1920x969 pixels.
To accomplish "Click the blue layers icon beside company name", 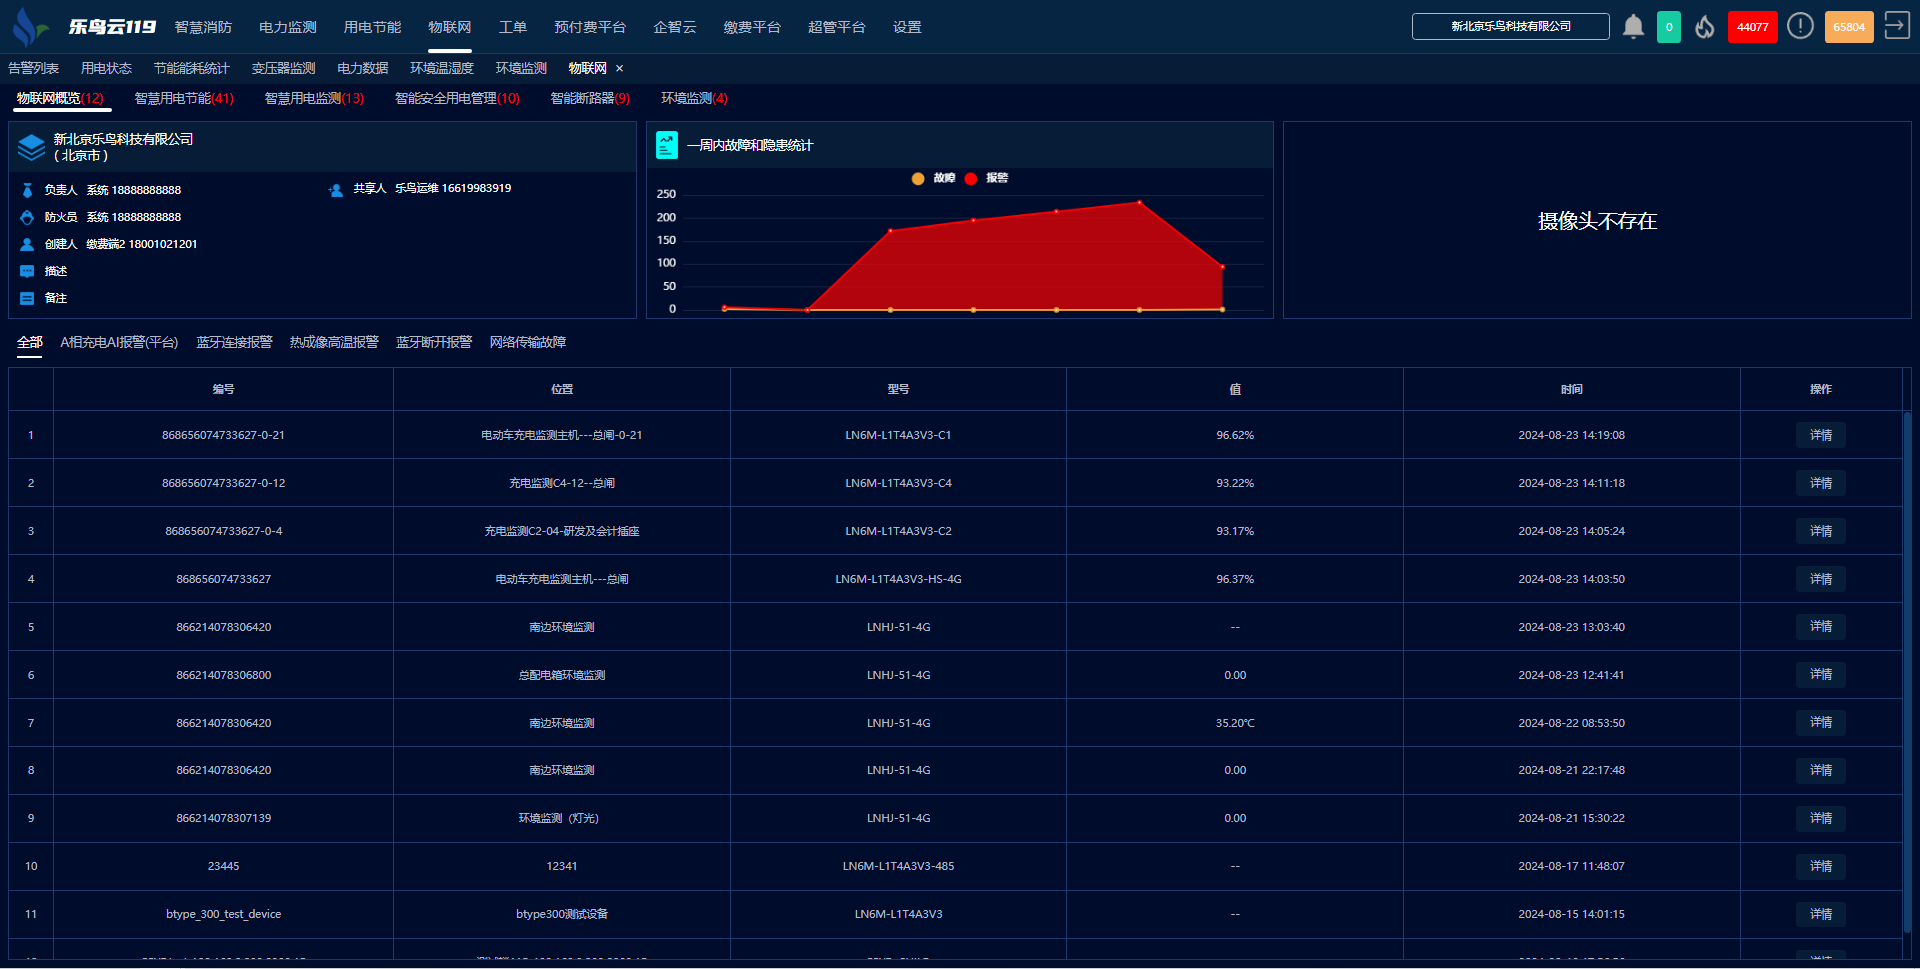I will pyautogui.click(x=31, y=147).
